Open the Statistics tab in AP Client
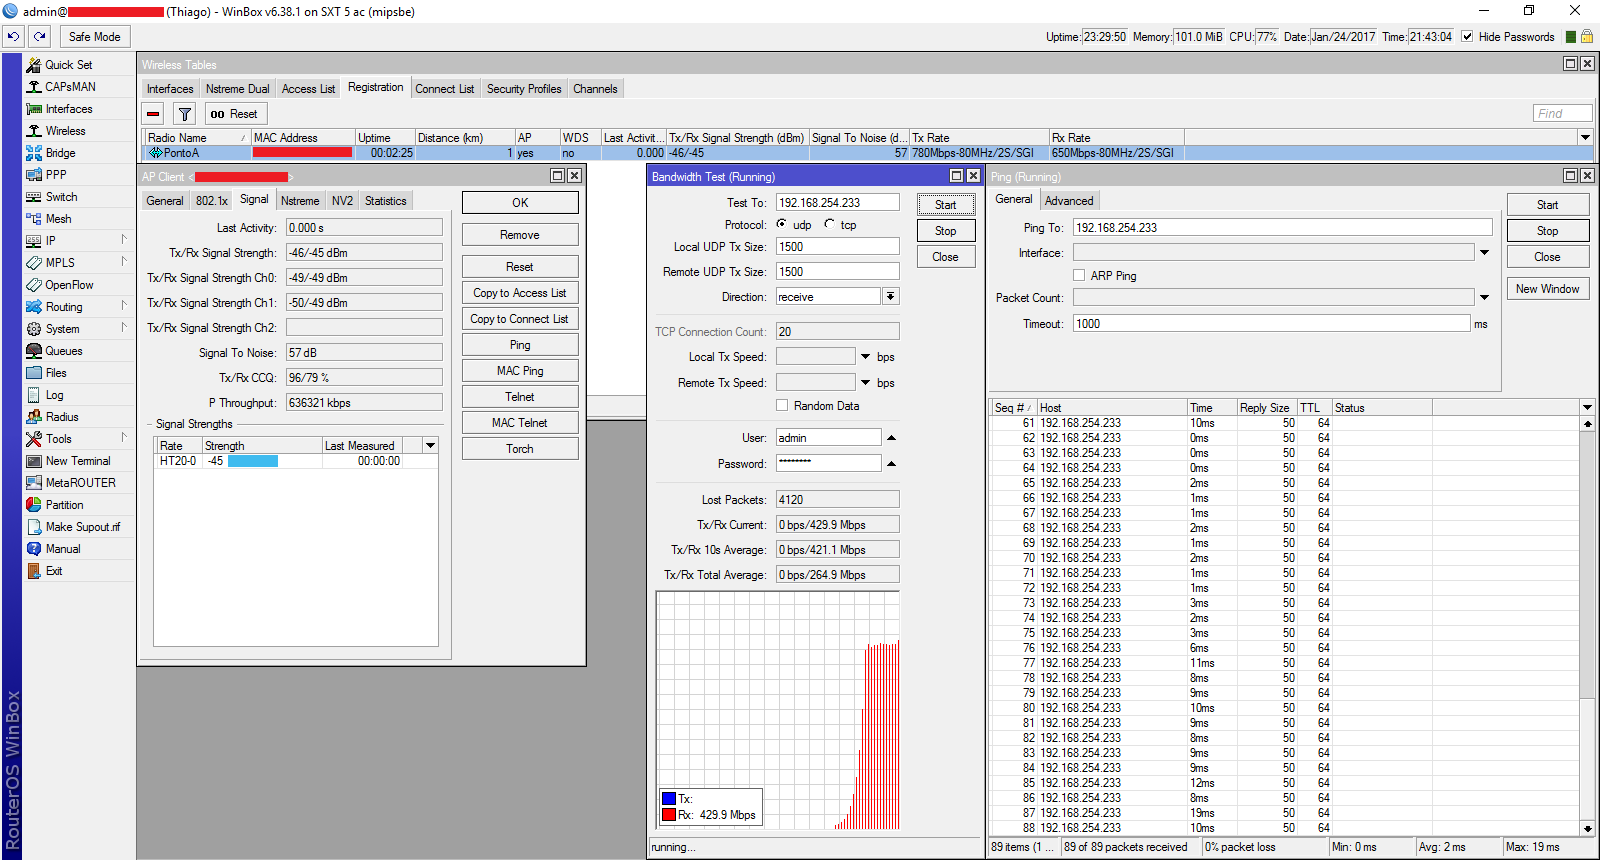1600x860 pixels. pyautogui.click(x=385, y=201)
